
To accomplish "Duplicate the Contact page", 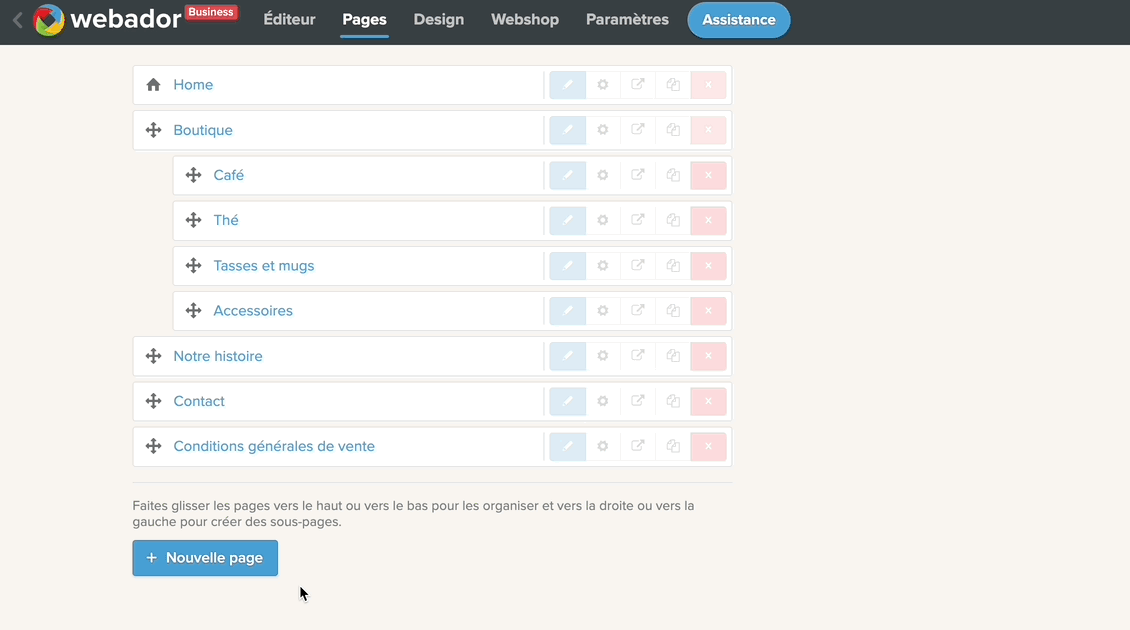I will pyautogui.click(x=673, y=401).
